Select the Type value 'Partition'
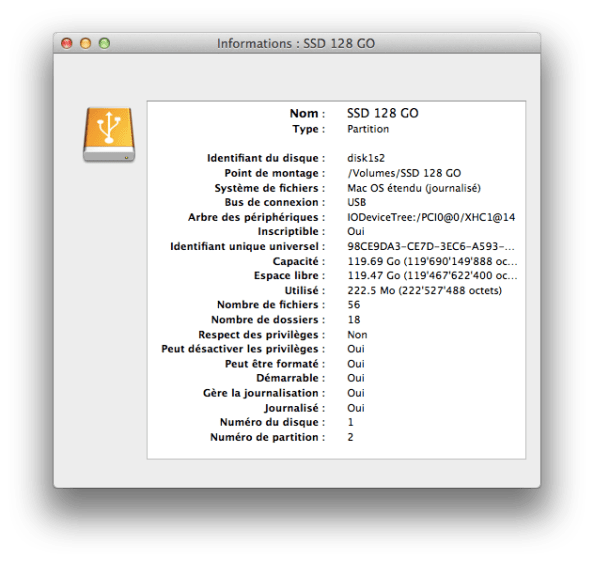Viewport: 594px width, 562px height. click(368, 129)
